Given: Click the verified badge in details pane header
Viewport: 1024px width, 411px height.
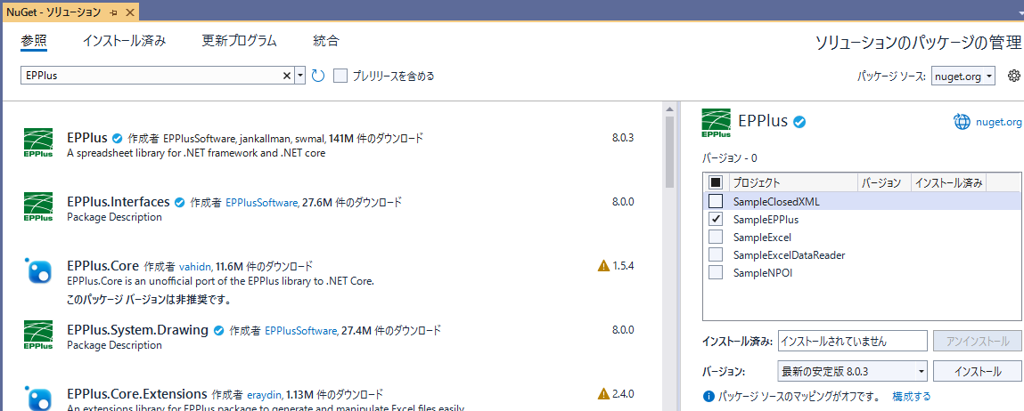Looking at the screenshot, I should pos(799,122).
